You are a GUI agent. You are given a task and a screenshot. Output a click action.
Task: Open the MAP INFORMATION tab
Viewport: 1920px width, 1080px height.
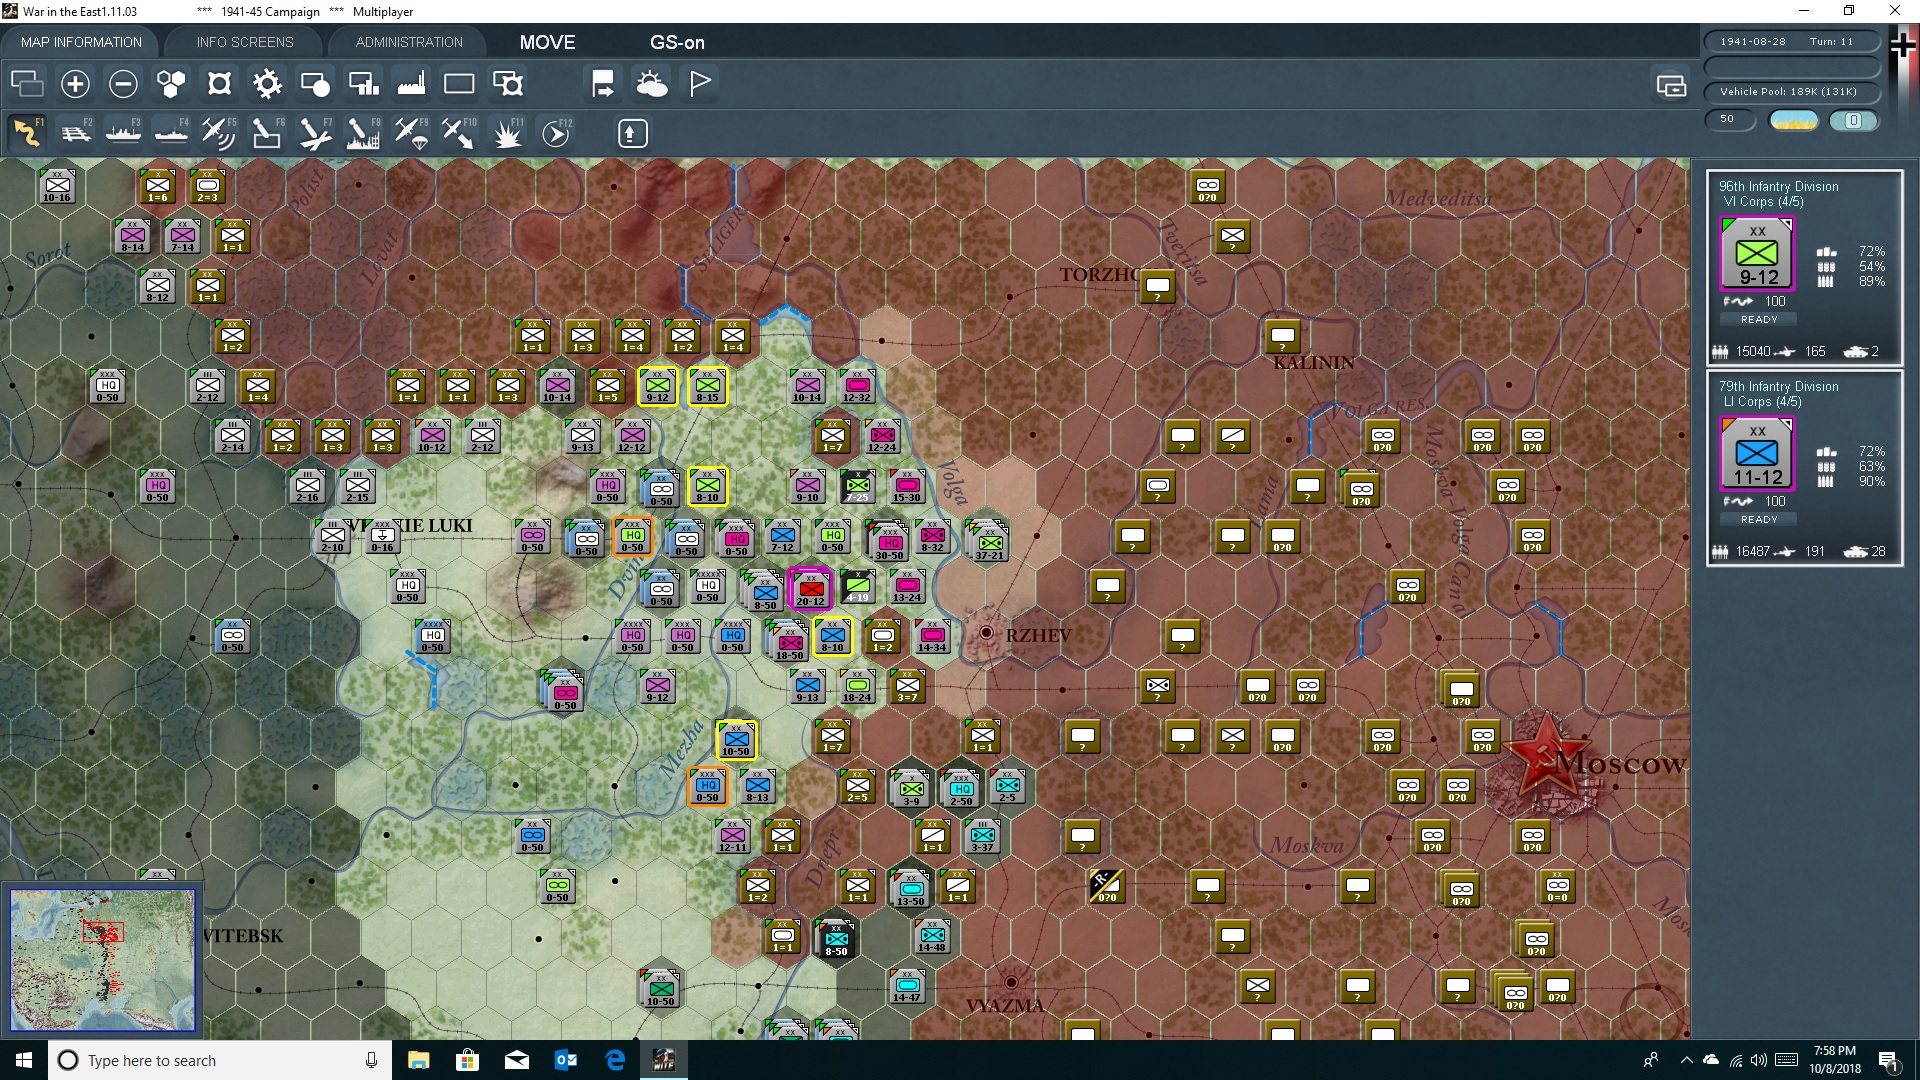[x=81, y=42]
